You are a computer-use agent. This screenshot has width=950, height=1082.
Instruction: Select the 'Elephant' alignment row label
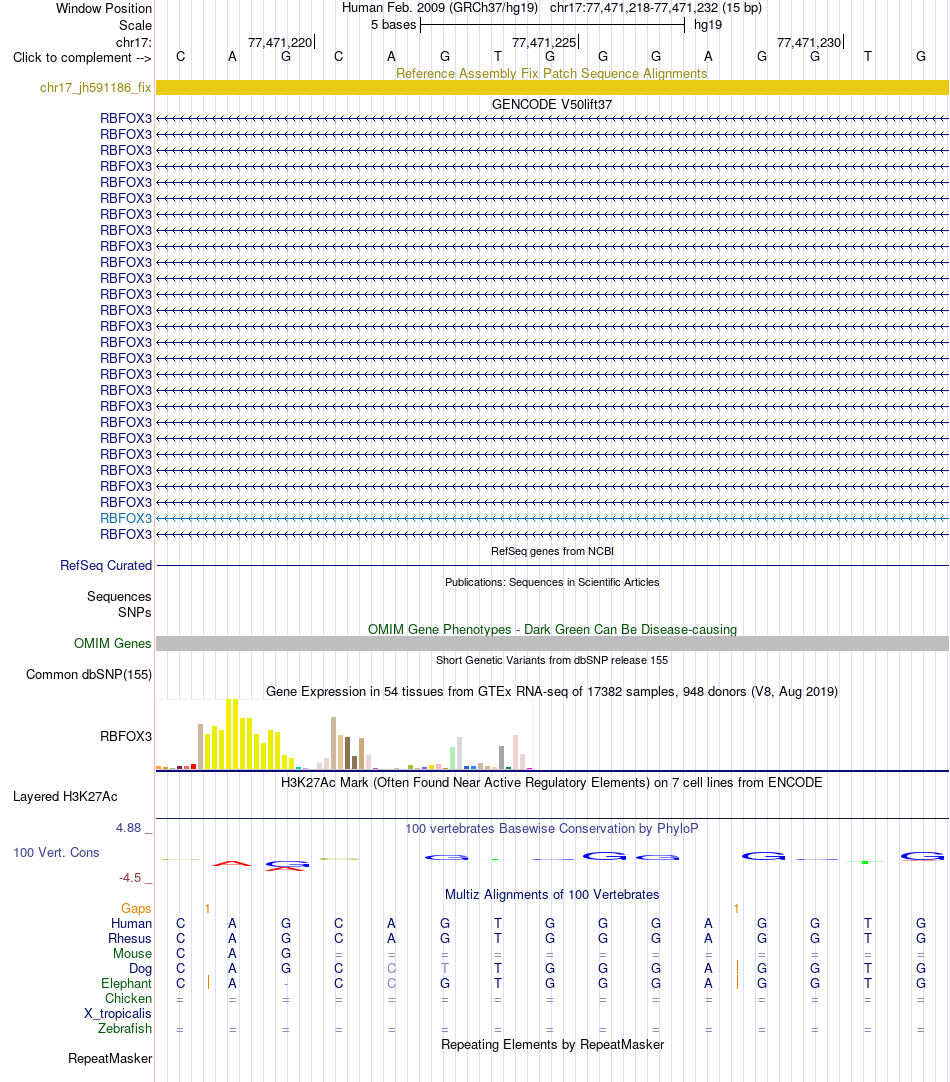coord(126,984)
